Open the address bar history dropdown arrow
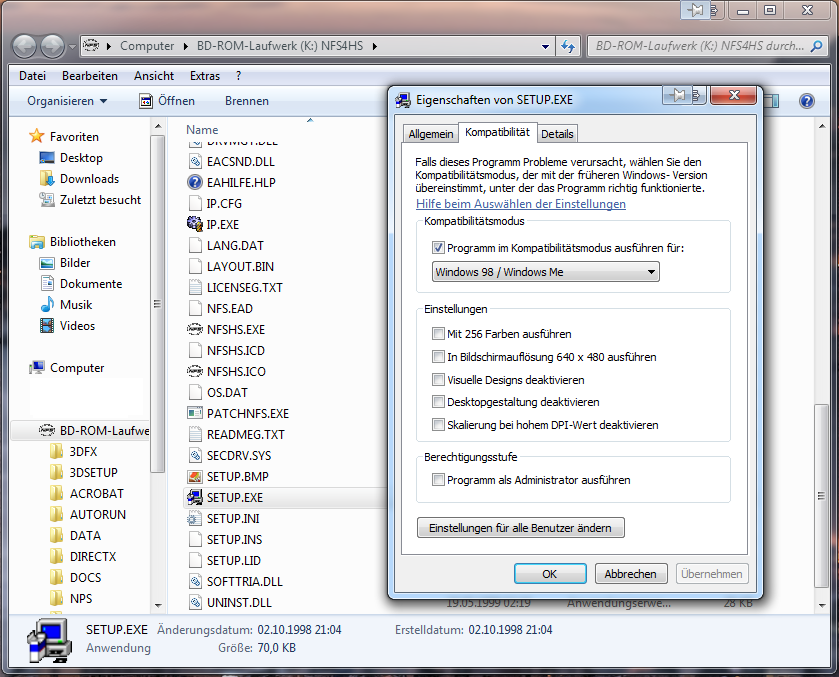Viewport: 839px width, 677px height. pyautogui.click(x=545, y=46)
